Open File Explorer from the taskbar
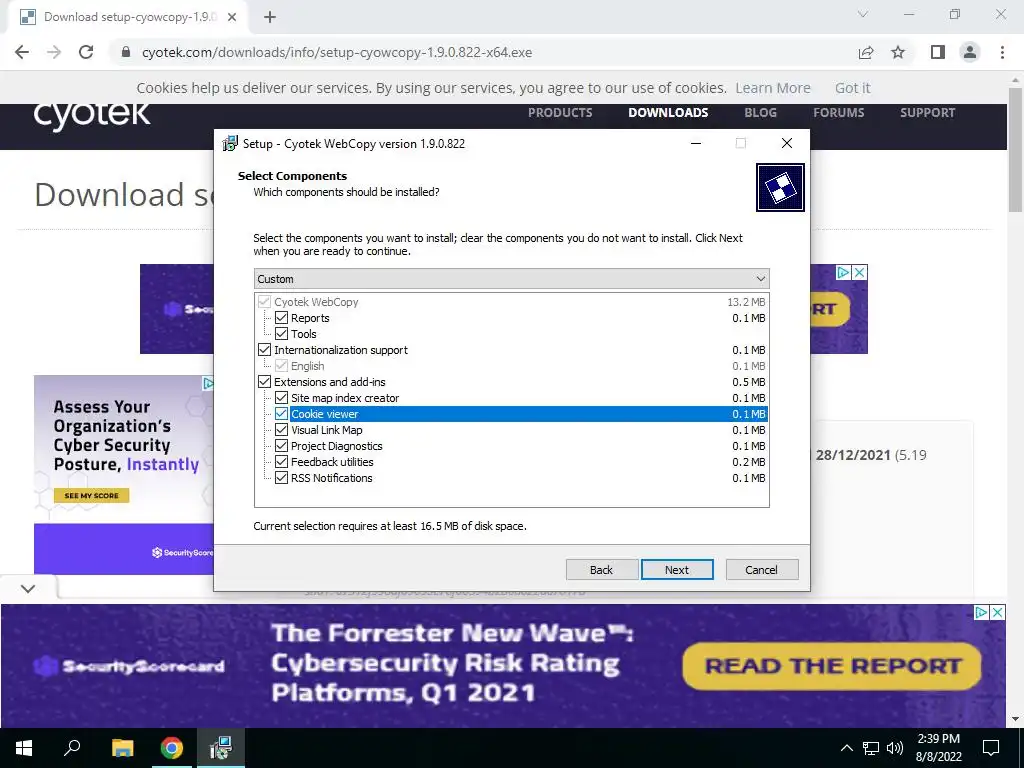 tap(122, 748)
